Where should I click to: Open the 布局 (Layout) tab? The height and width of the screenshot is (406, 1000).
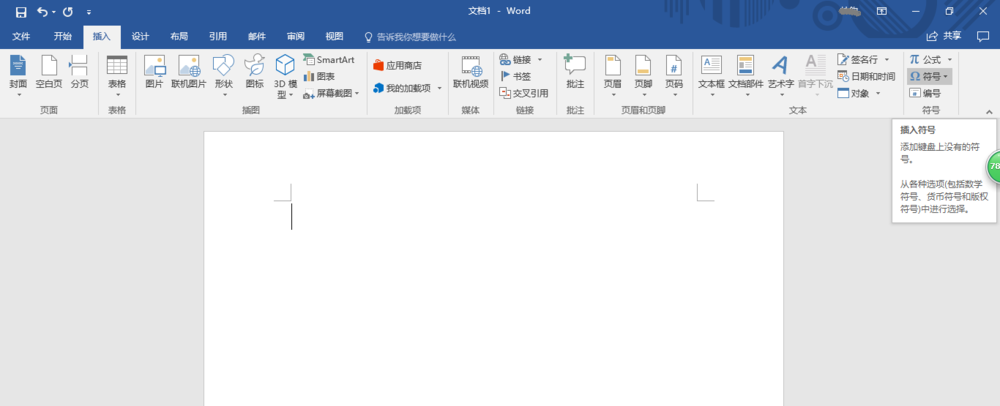[x=178, y=36]
